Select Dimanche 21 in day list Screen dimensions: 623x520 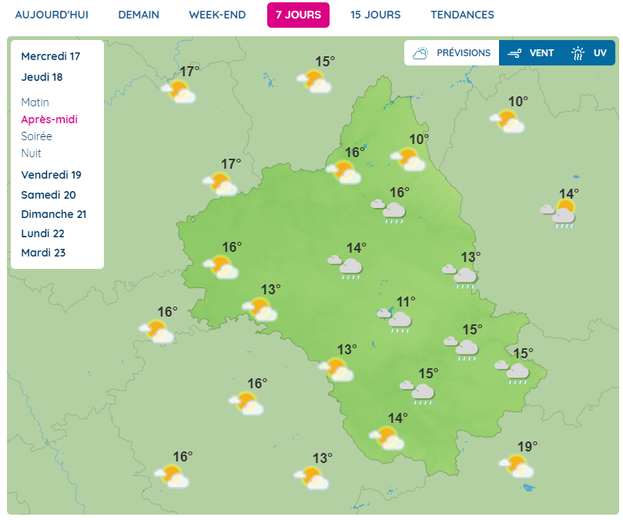(x=54, y=214)
